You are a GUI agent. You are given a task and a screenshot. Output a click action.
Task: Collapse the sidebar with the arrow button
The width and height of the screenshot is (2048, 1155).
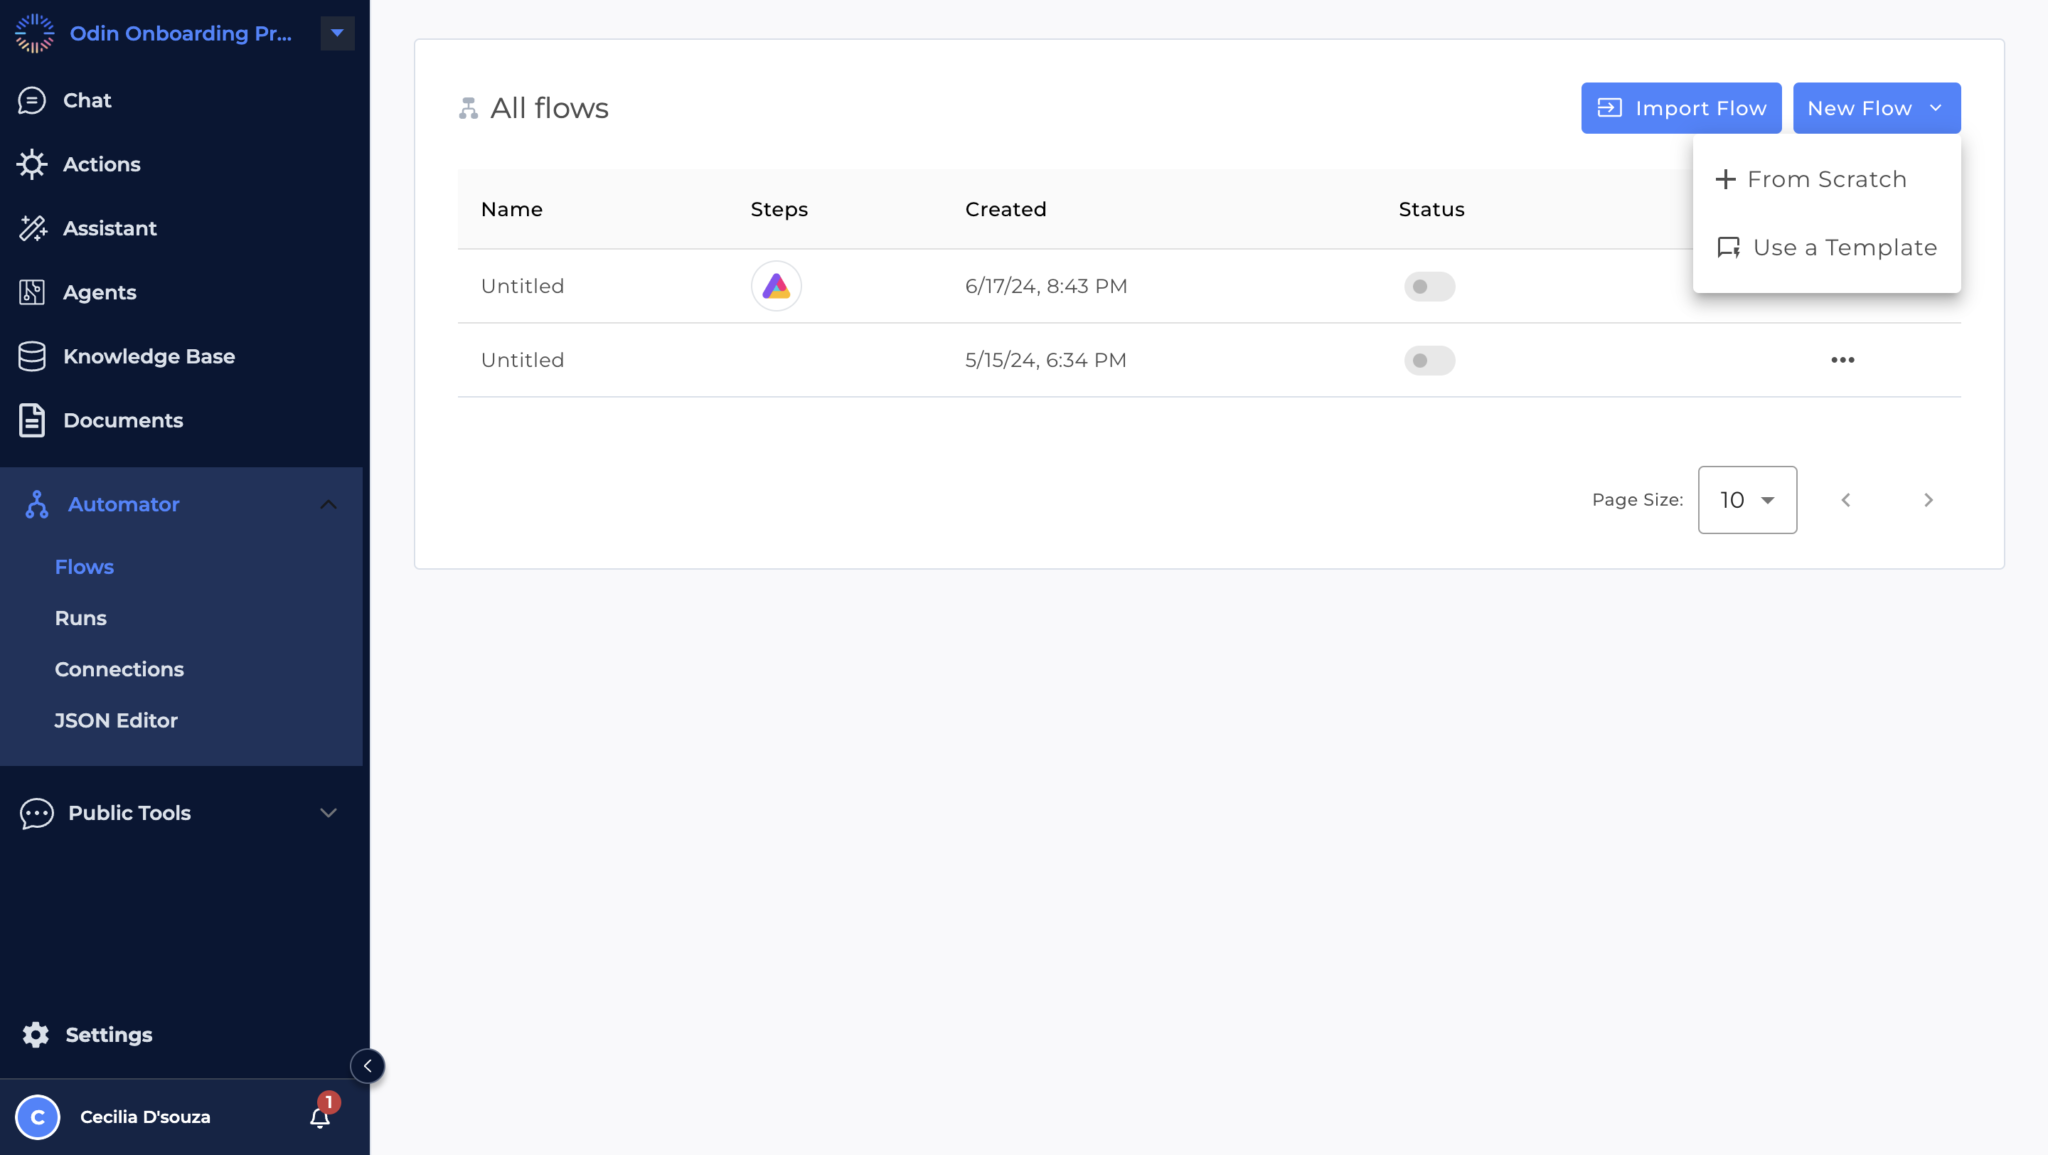tap(367, 1065)
